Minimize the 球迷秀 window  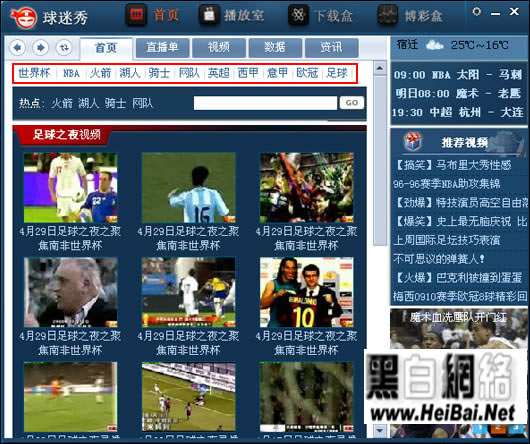coord(496,14)
